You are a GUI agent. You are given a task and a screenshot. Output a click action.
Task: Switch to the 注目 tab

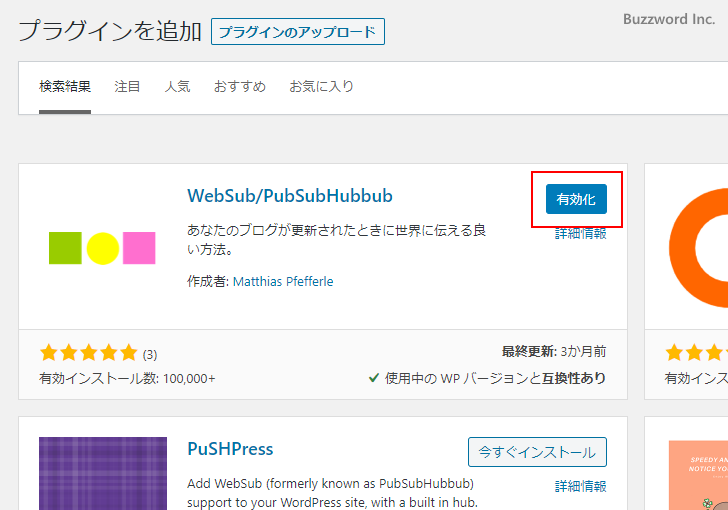[127, 86]
